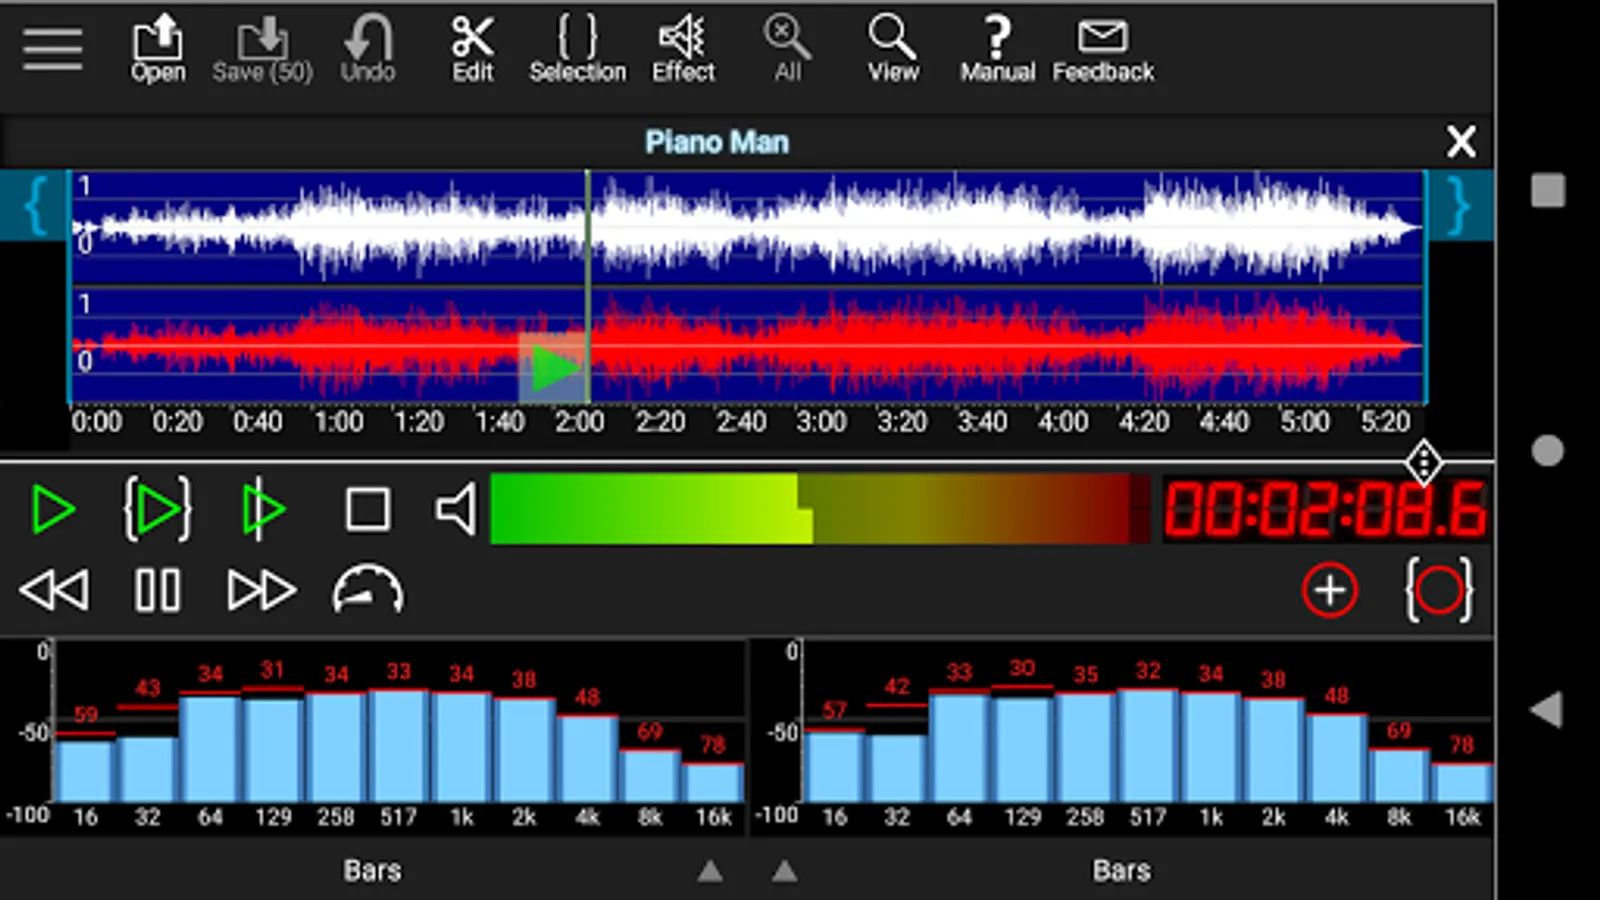Image resolution: width=1600 pixels, height=900 pixels.
Task: Click the white upper channel waveform
Action: click(x=747, y=228)
